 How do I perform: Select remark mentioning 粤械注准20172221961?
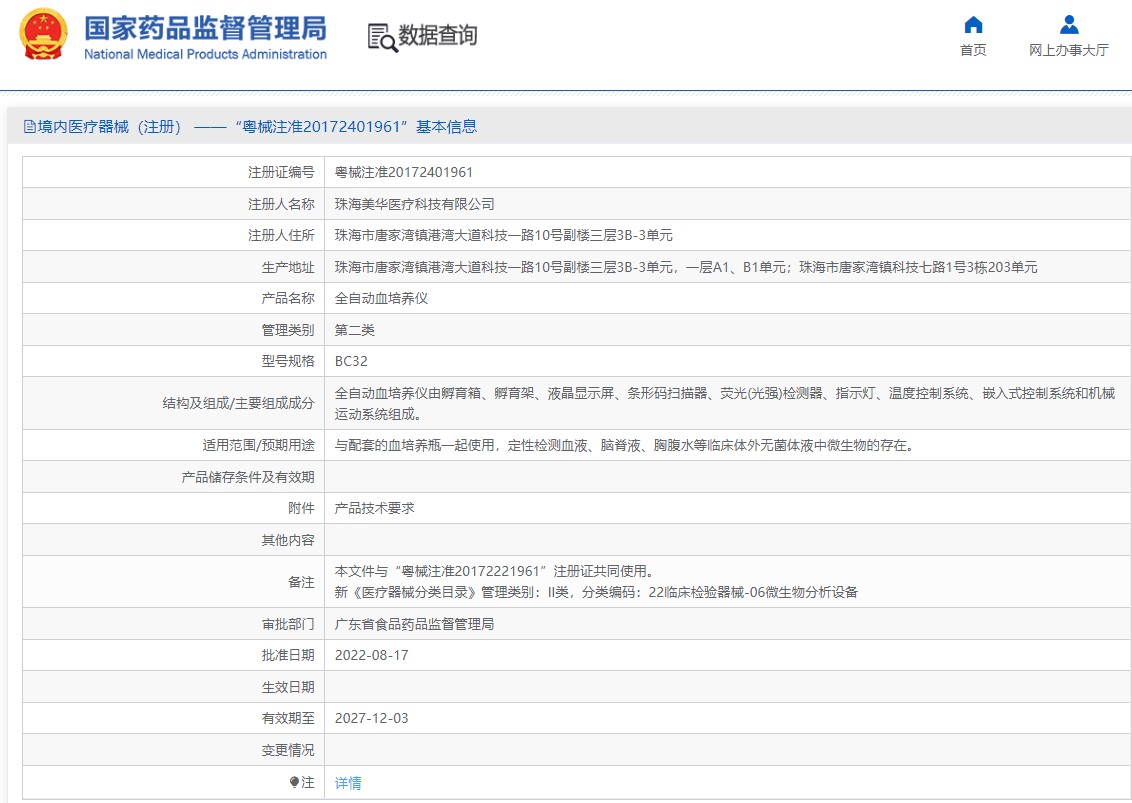coord(494,571)
